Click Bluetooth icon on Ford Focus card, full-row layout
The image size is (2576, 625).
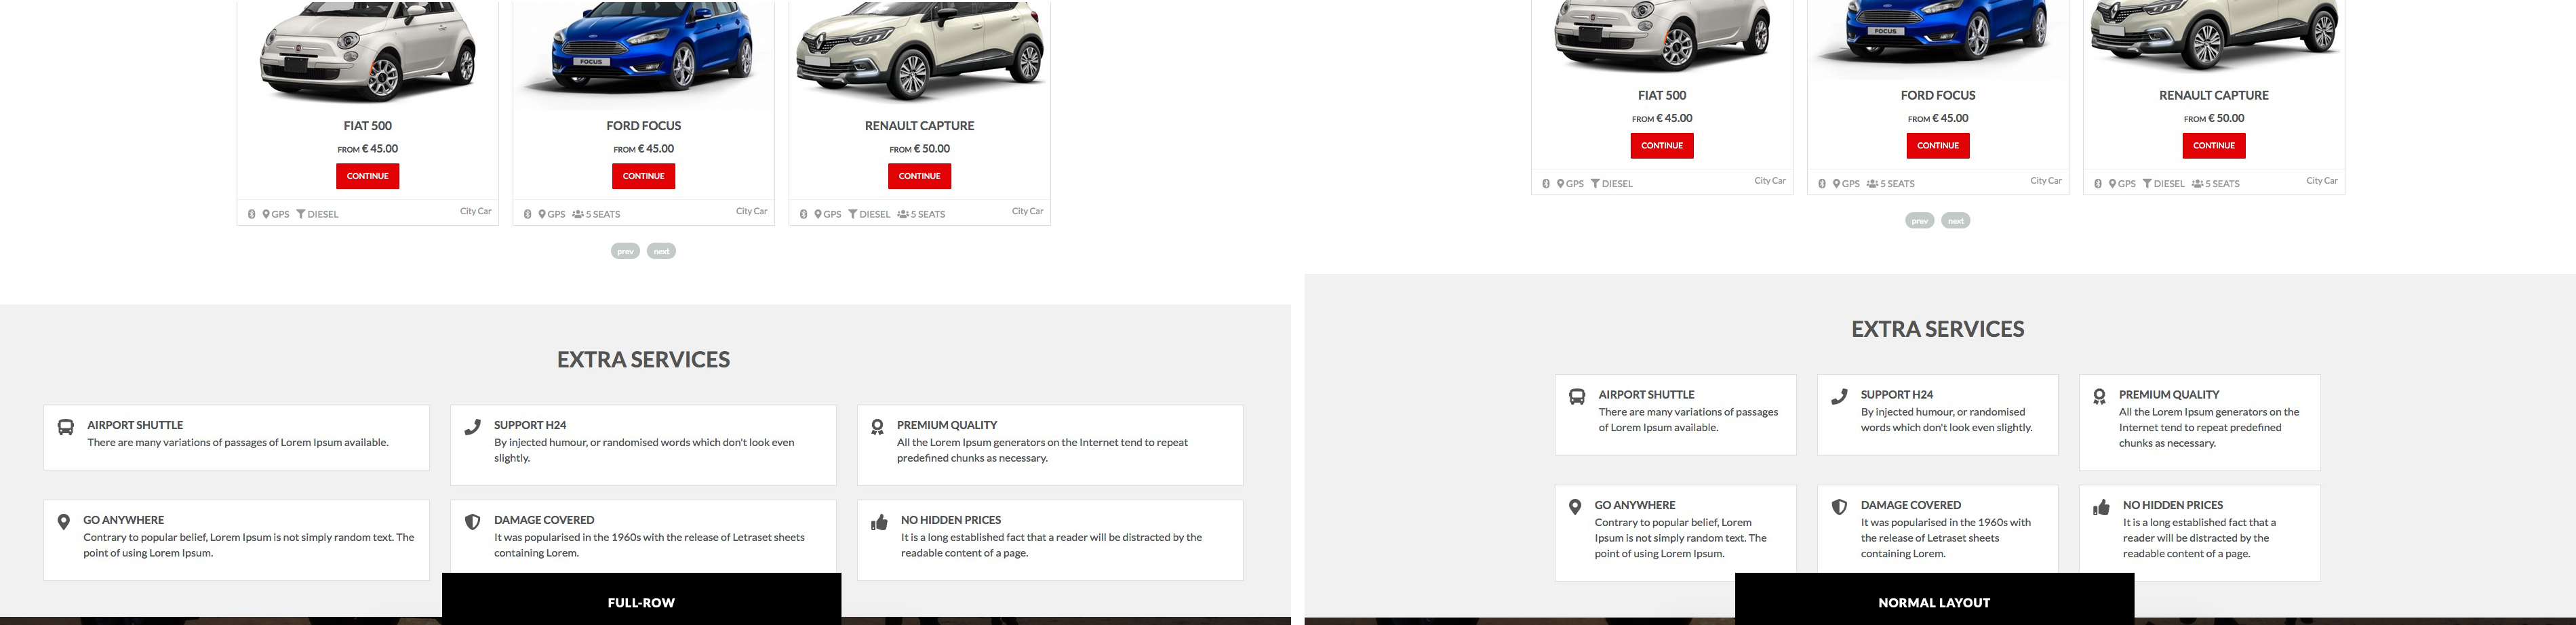528,214
